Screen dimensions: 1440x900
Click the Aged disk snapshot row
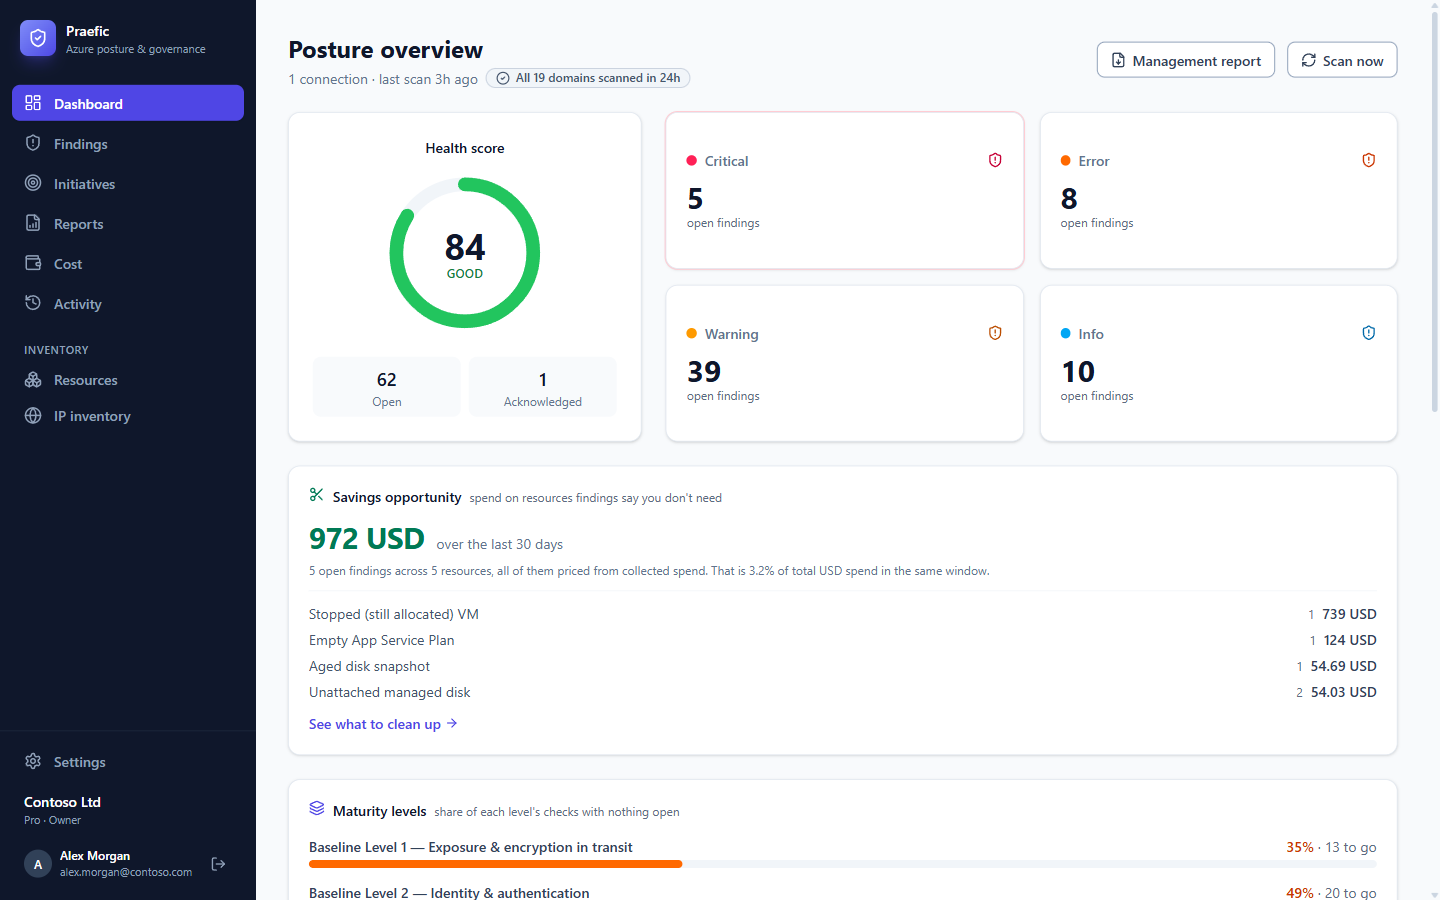coord(843,666)
